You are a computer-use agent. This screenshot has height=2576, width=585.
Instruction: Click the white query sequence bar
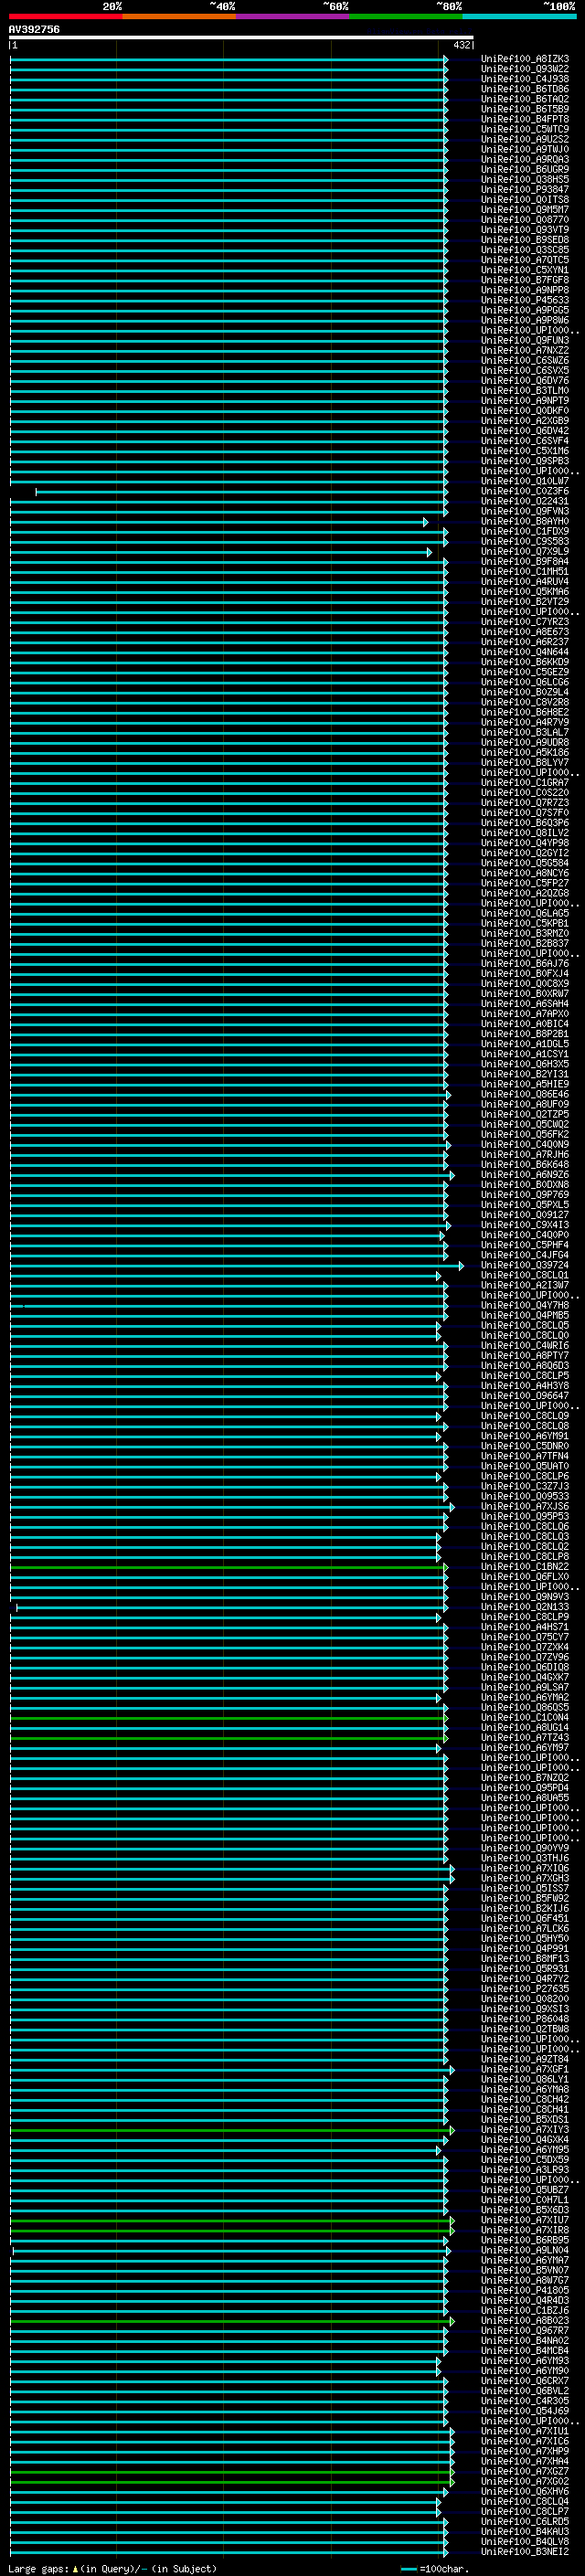pyautogui.click(x=241, y=37)
